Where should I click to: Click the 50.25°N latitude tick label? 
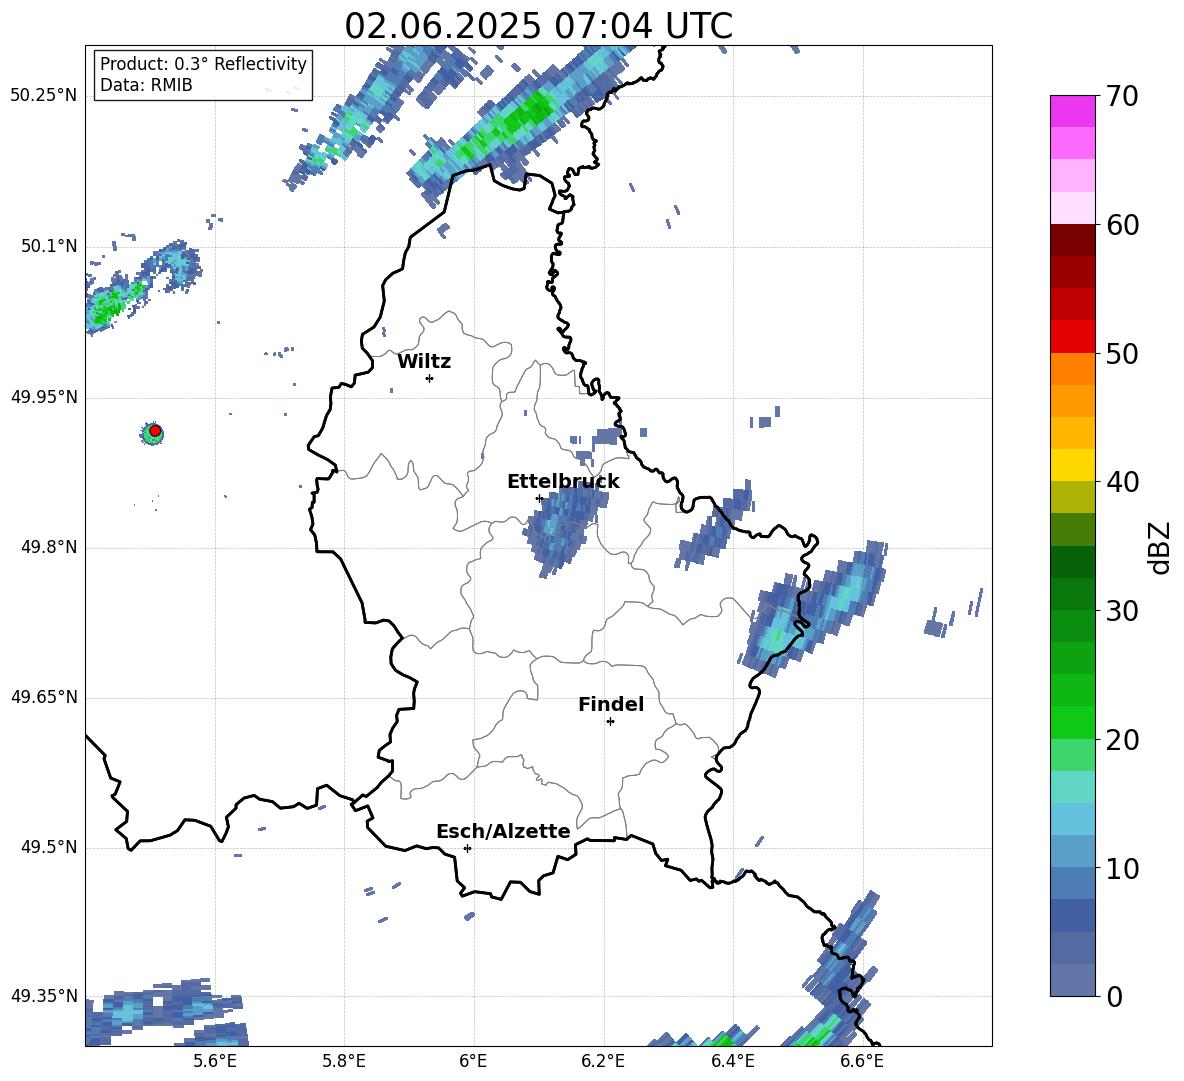(x=44, y=96)
